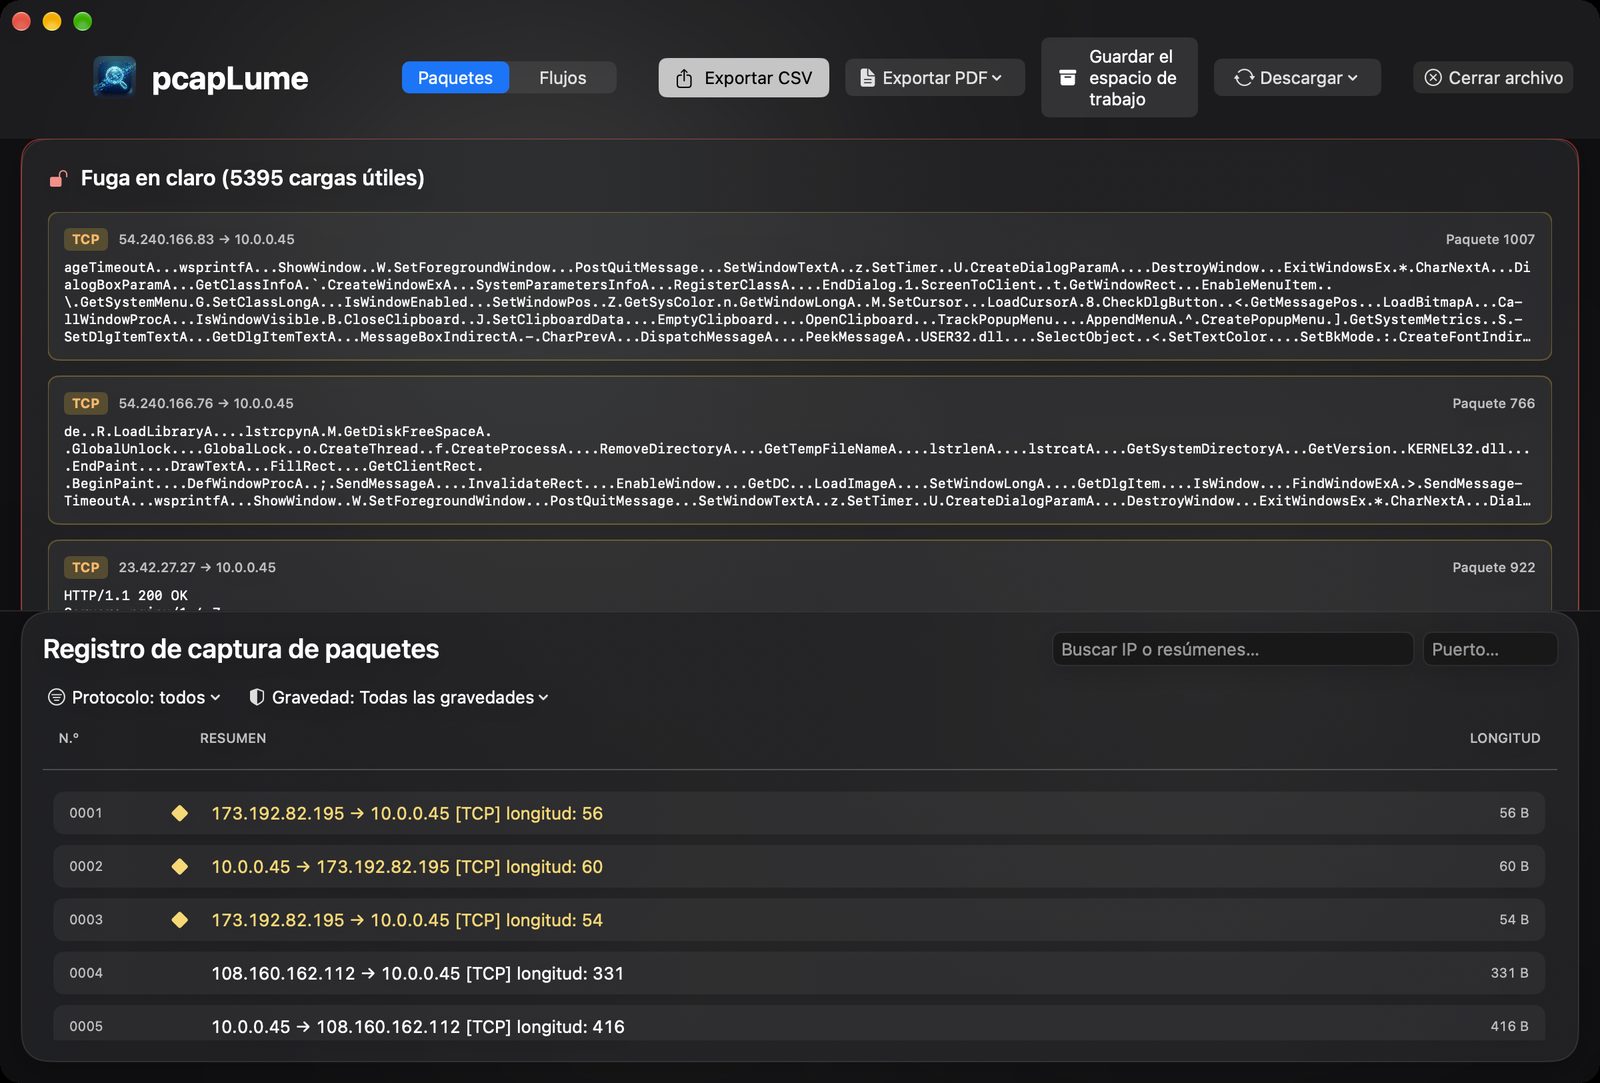
Task: Switch to the Paquetes tab
Action: [x=455, y=78]
